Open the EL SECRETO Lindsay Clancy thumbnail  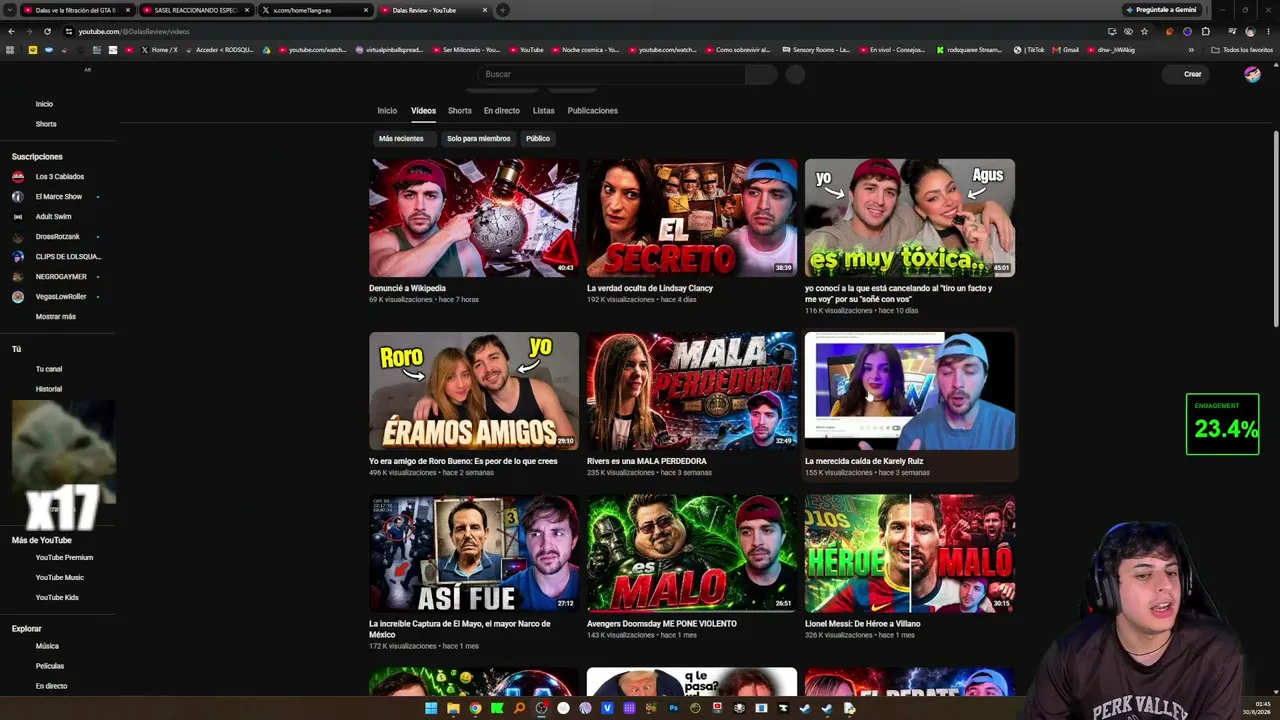pos(692,218)
